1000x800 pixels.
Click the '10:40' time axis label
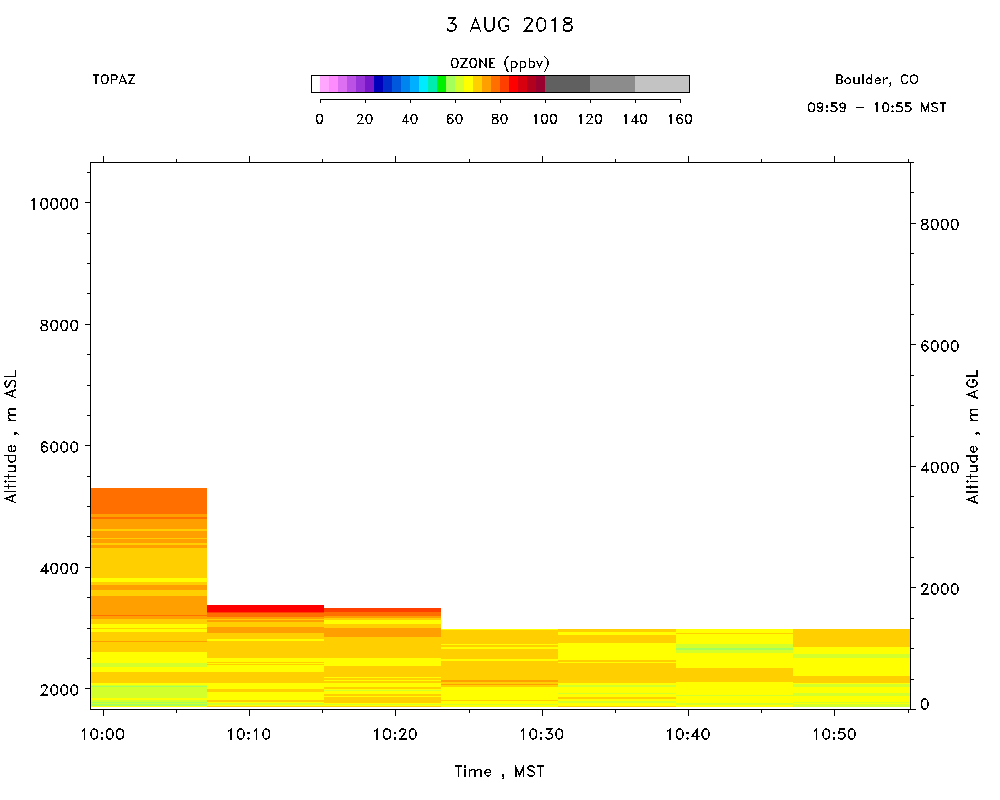tap(688, 735)
